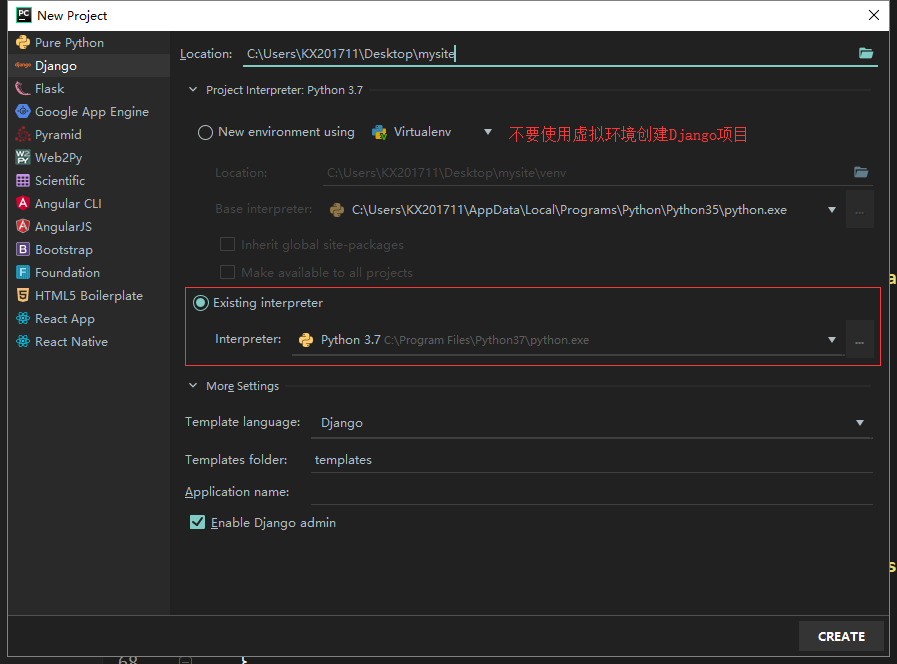Check Make available to all projects
Screen dimensions: 897x664
tap(227, 272)
